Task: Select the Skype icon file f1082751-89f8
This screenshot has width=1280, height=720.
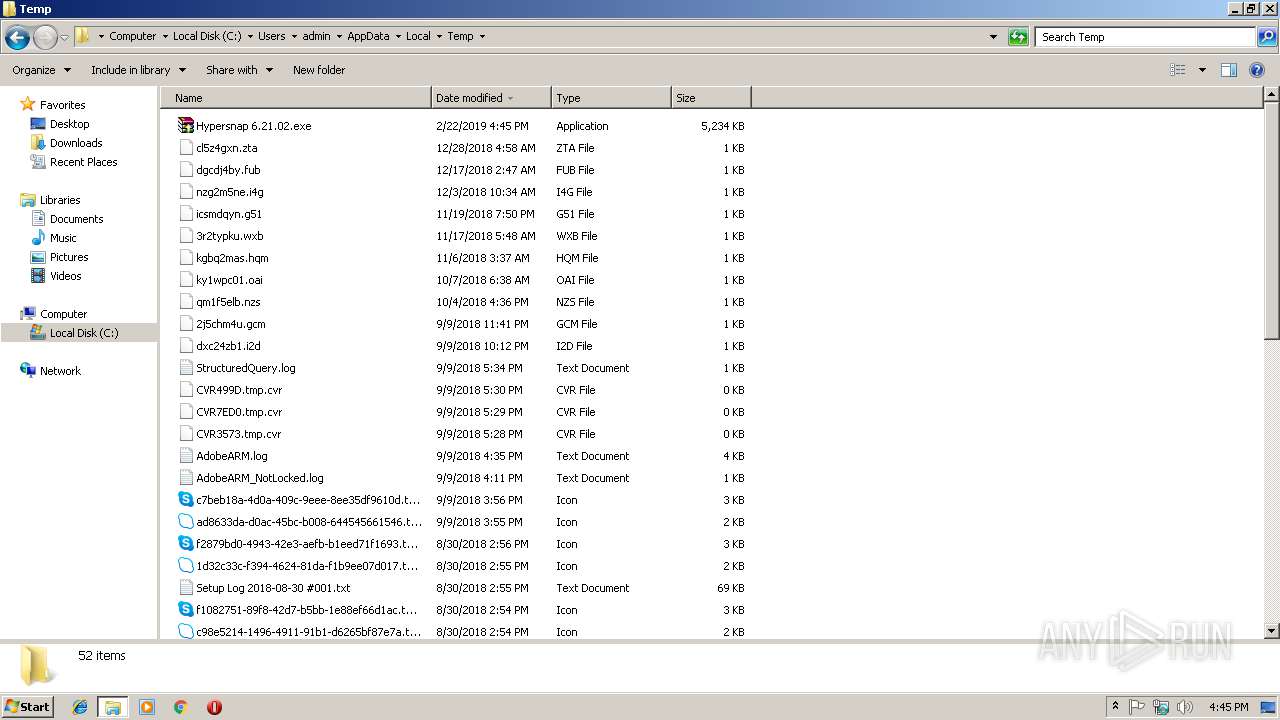Action: click(x=186, y=610)
